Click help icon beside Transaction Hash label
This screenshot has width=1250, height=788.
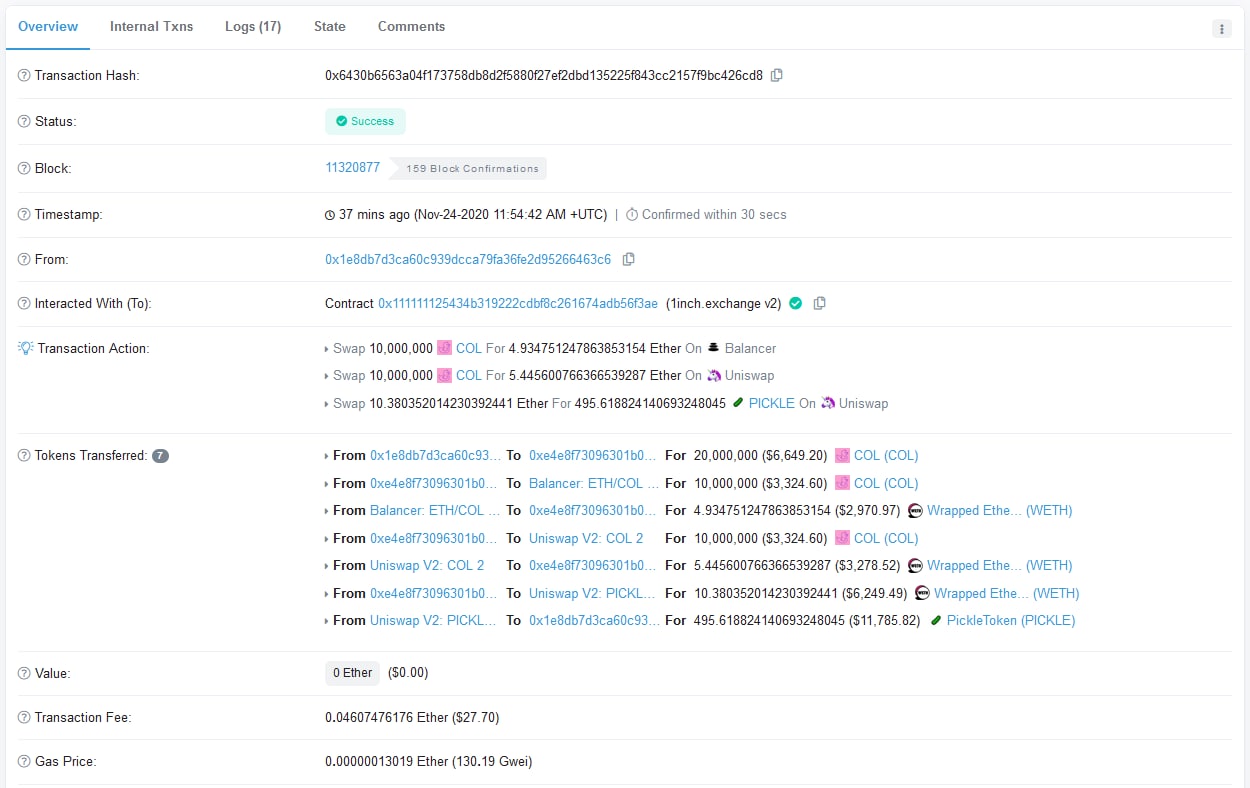(24, 76)
